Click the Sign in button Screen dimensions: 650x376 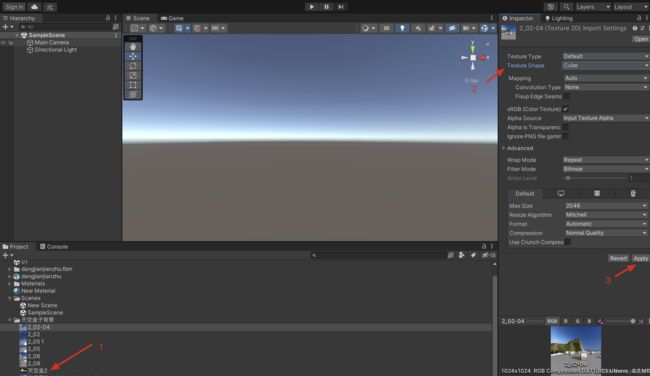point(15,7)
